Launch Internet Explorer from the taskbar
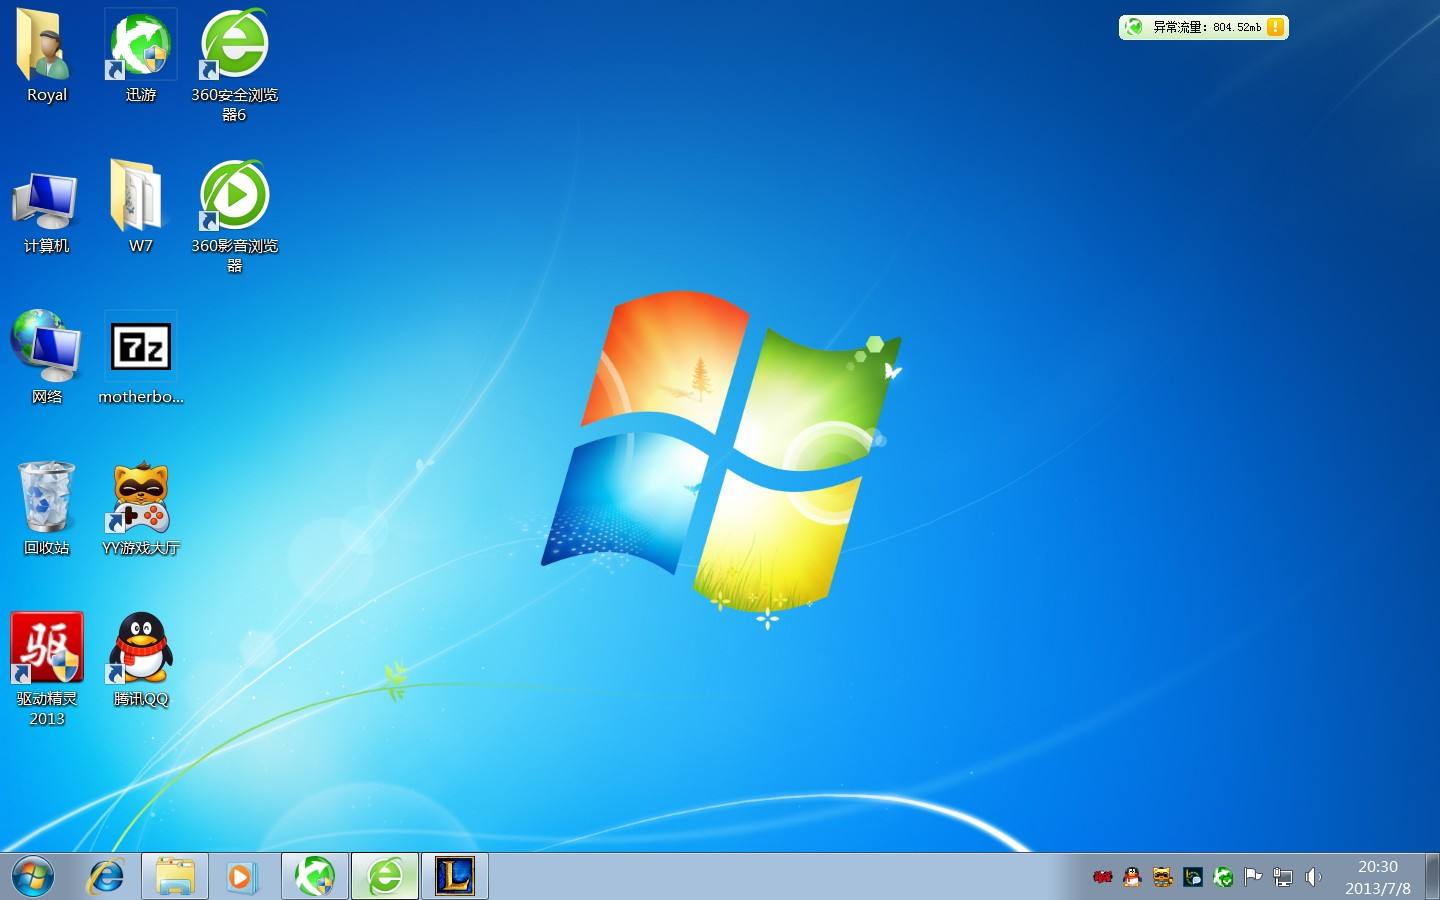This screenshot has height=900, width=1440. pos(104,877)
